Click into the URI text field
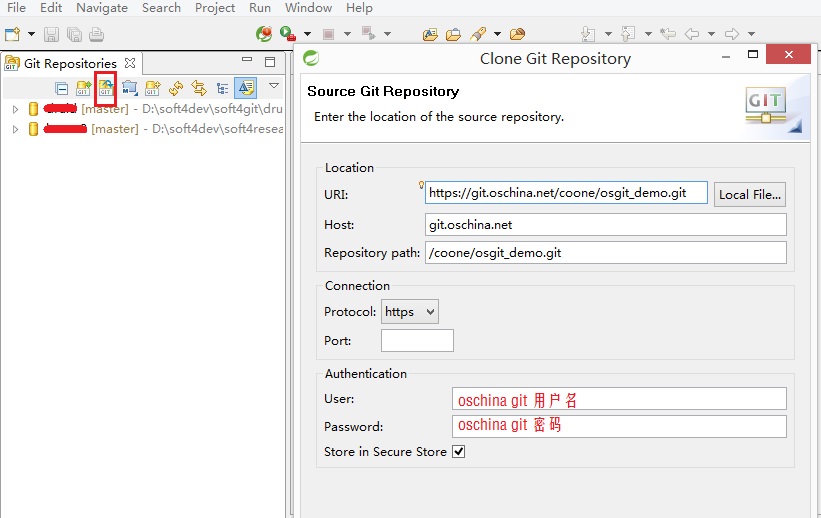The height and width of the screenshot is (518, 821). pyautogui.click(x=566, y=193)
